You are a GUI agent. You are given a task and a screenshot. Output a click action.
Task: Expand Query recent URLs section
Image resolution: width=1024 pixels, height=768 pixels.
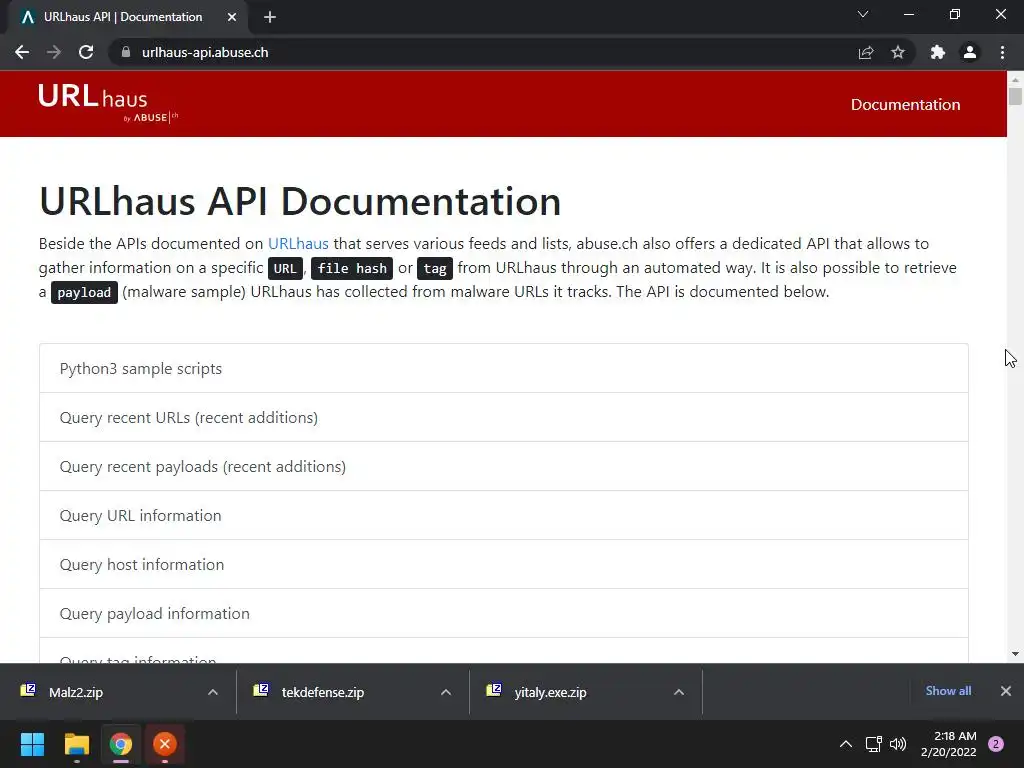pyautogui.click(x=504, y=417)
